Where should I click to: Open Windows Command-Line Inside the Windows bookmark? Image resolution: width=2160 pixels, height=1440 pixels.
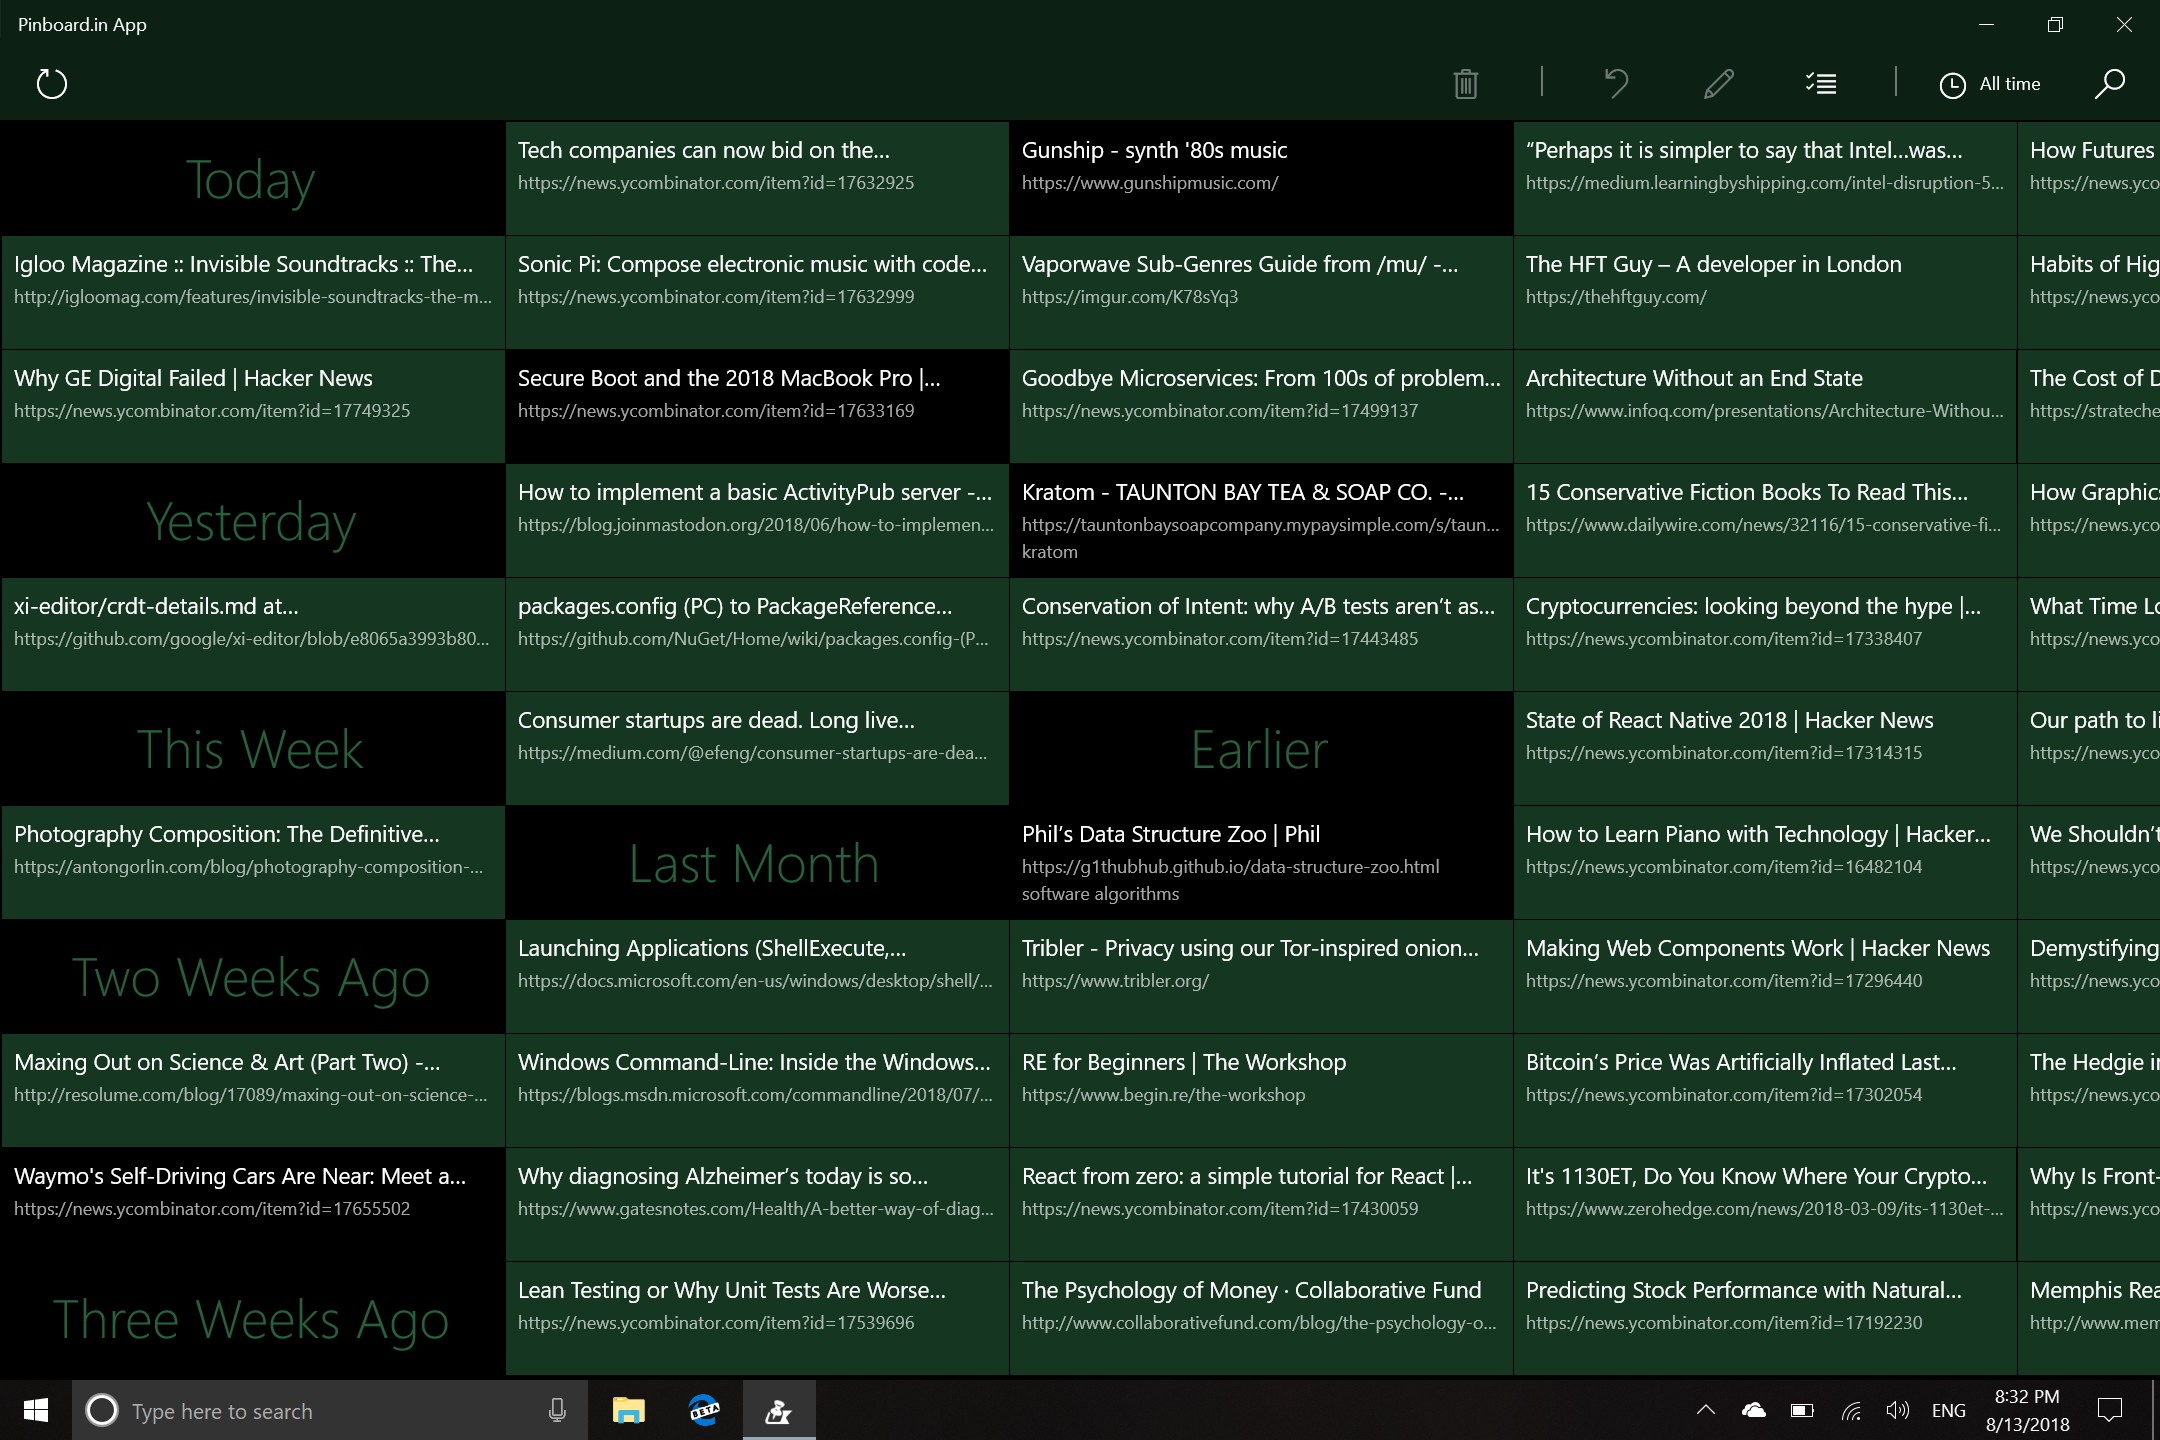coord(756,1091)
